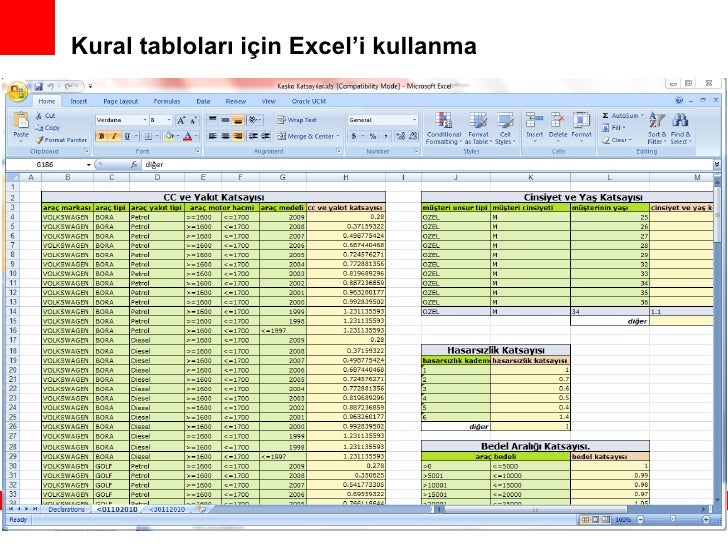
Task: Apply the cell borders button
Action: click(x=148, y=136)
